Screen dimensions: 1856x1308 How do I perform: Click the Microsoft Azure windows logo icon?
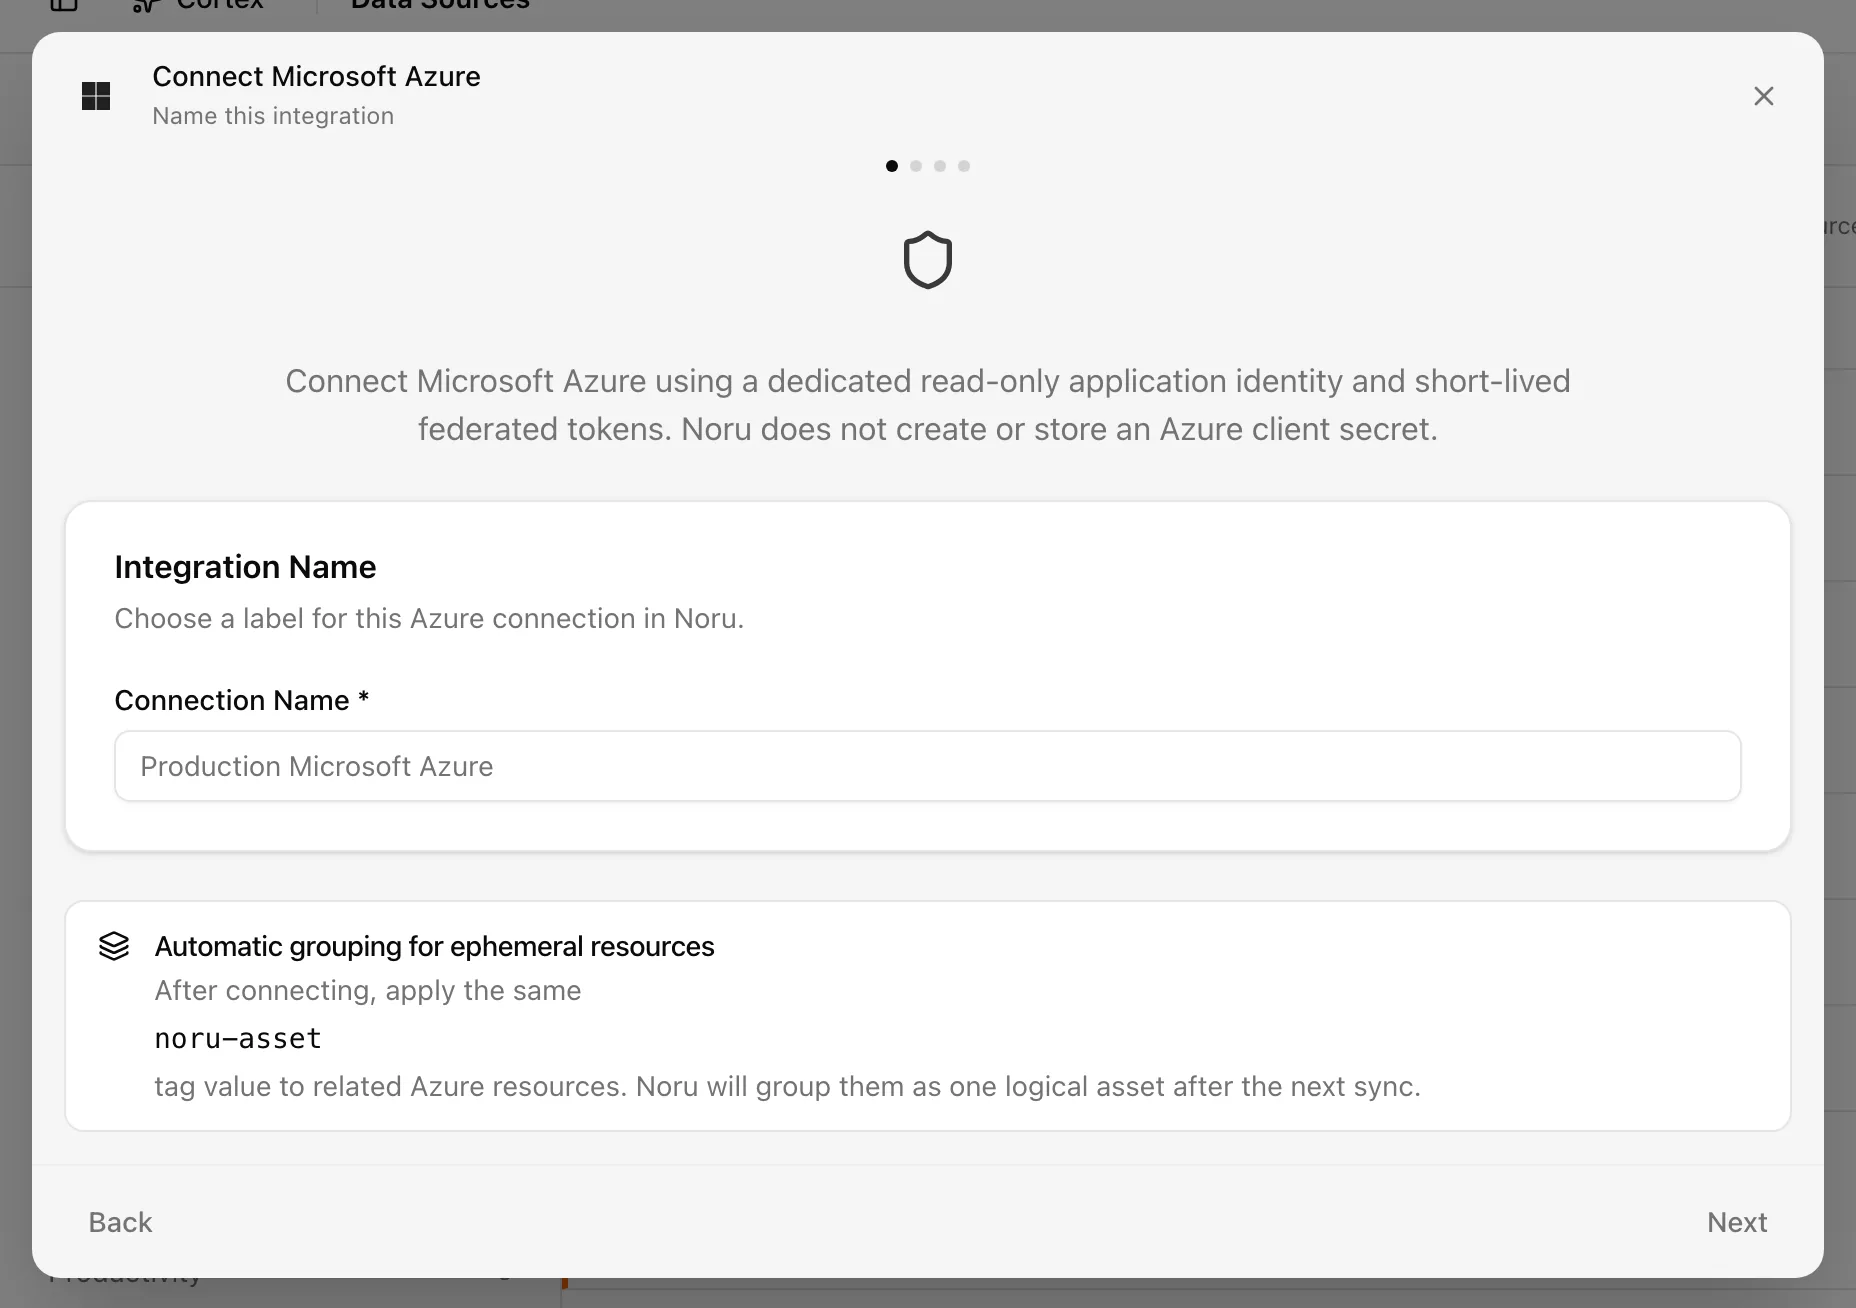click(x=96, y=96)
